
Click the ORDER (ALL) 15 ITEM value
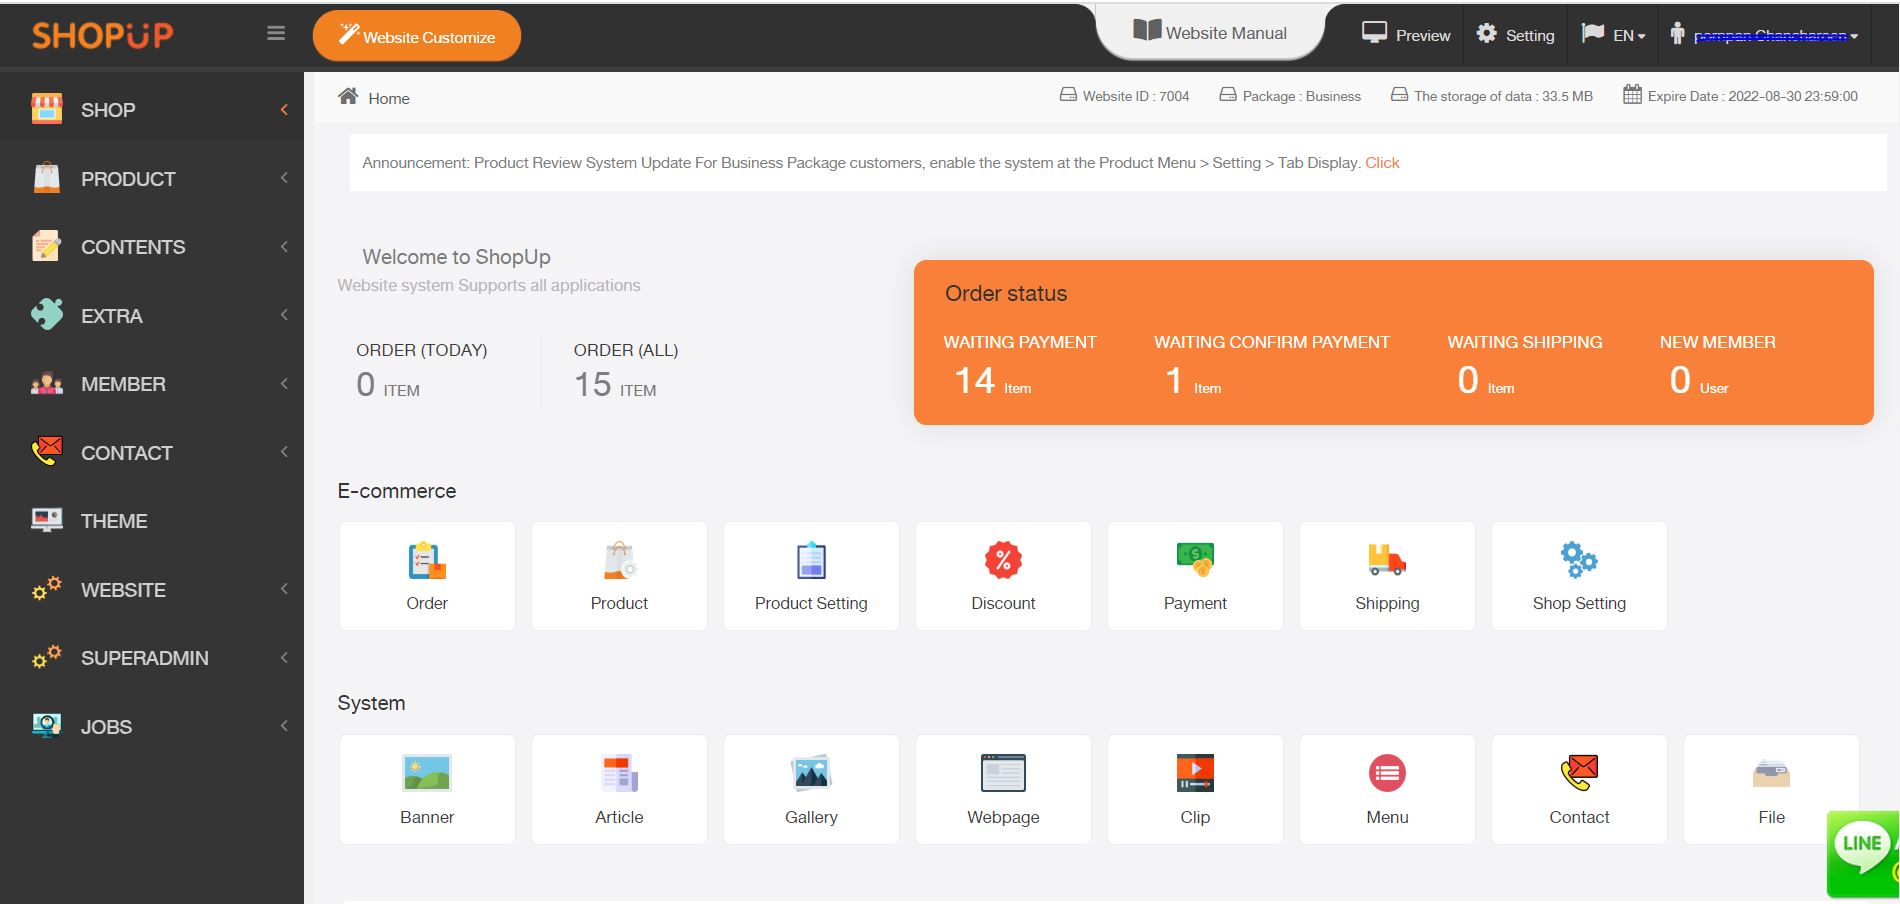[x=615, y=385]
